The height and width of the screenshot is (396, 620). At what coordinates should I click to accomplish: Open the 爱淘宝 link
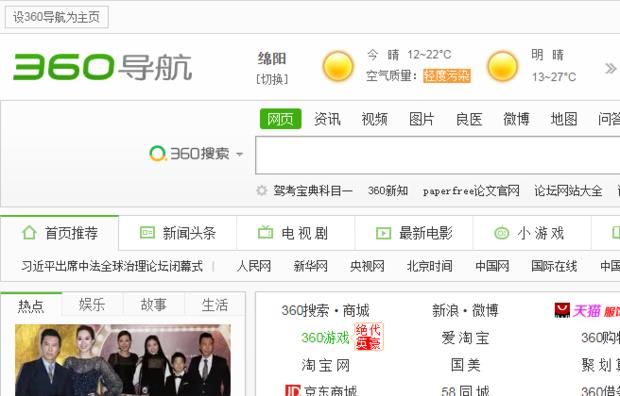pos(465,338)
